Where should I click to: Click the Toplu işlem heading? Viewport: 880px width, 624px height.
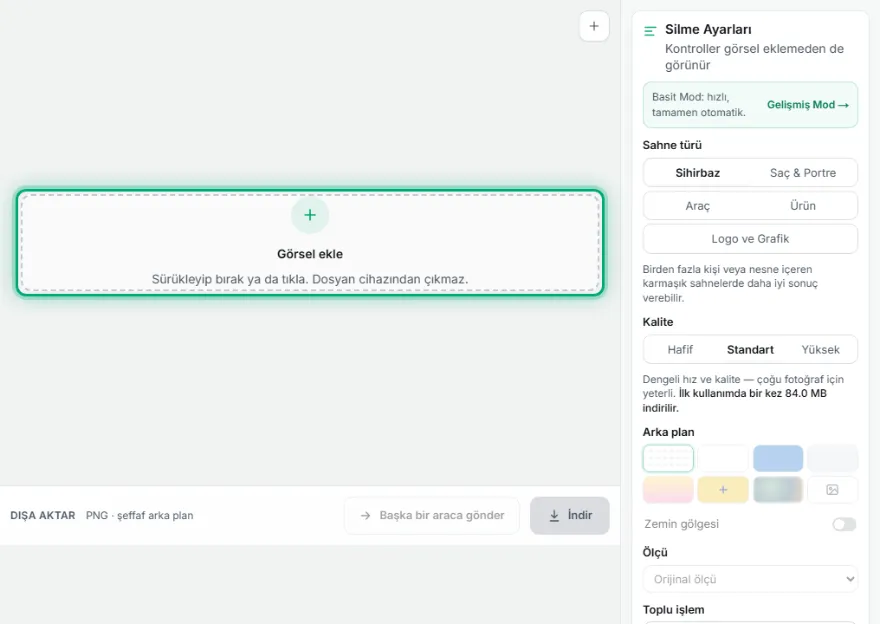coord(673,609)
